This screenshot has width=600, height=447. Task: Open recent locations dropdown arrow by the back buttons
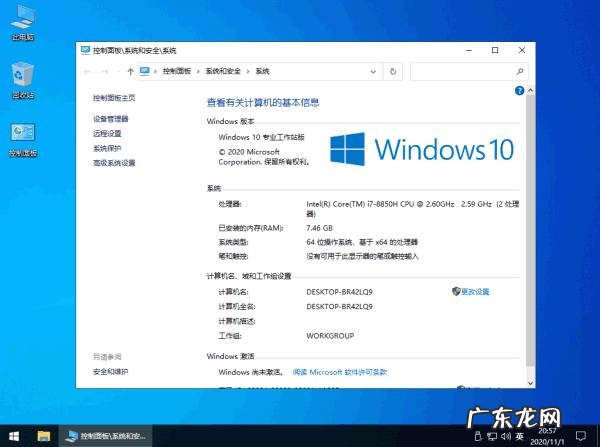(x=118, y=72)
